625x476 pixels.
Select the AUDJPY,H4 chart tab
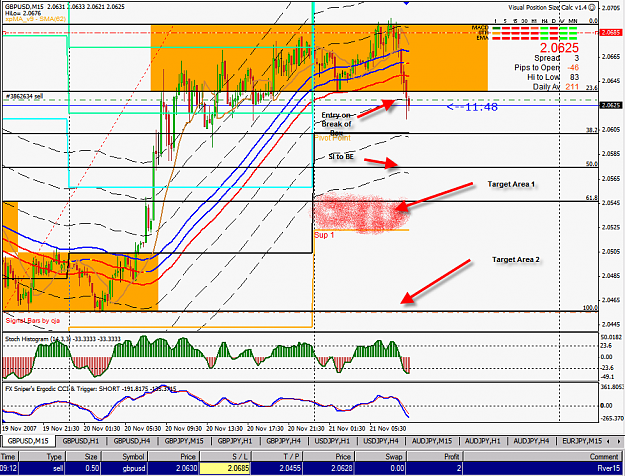point(531,441)
